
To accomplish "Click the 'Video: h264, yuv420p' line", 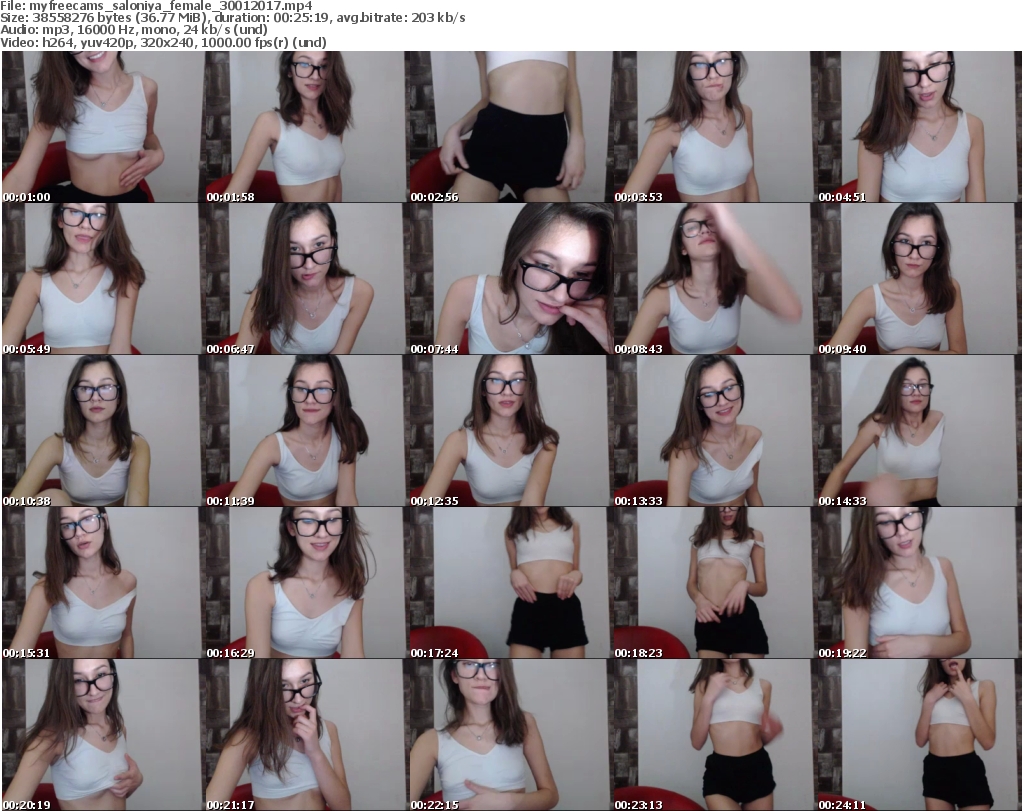I will pyautogui.click(x=163, y=42).
